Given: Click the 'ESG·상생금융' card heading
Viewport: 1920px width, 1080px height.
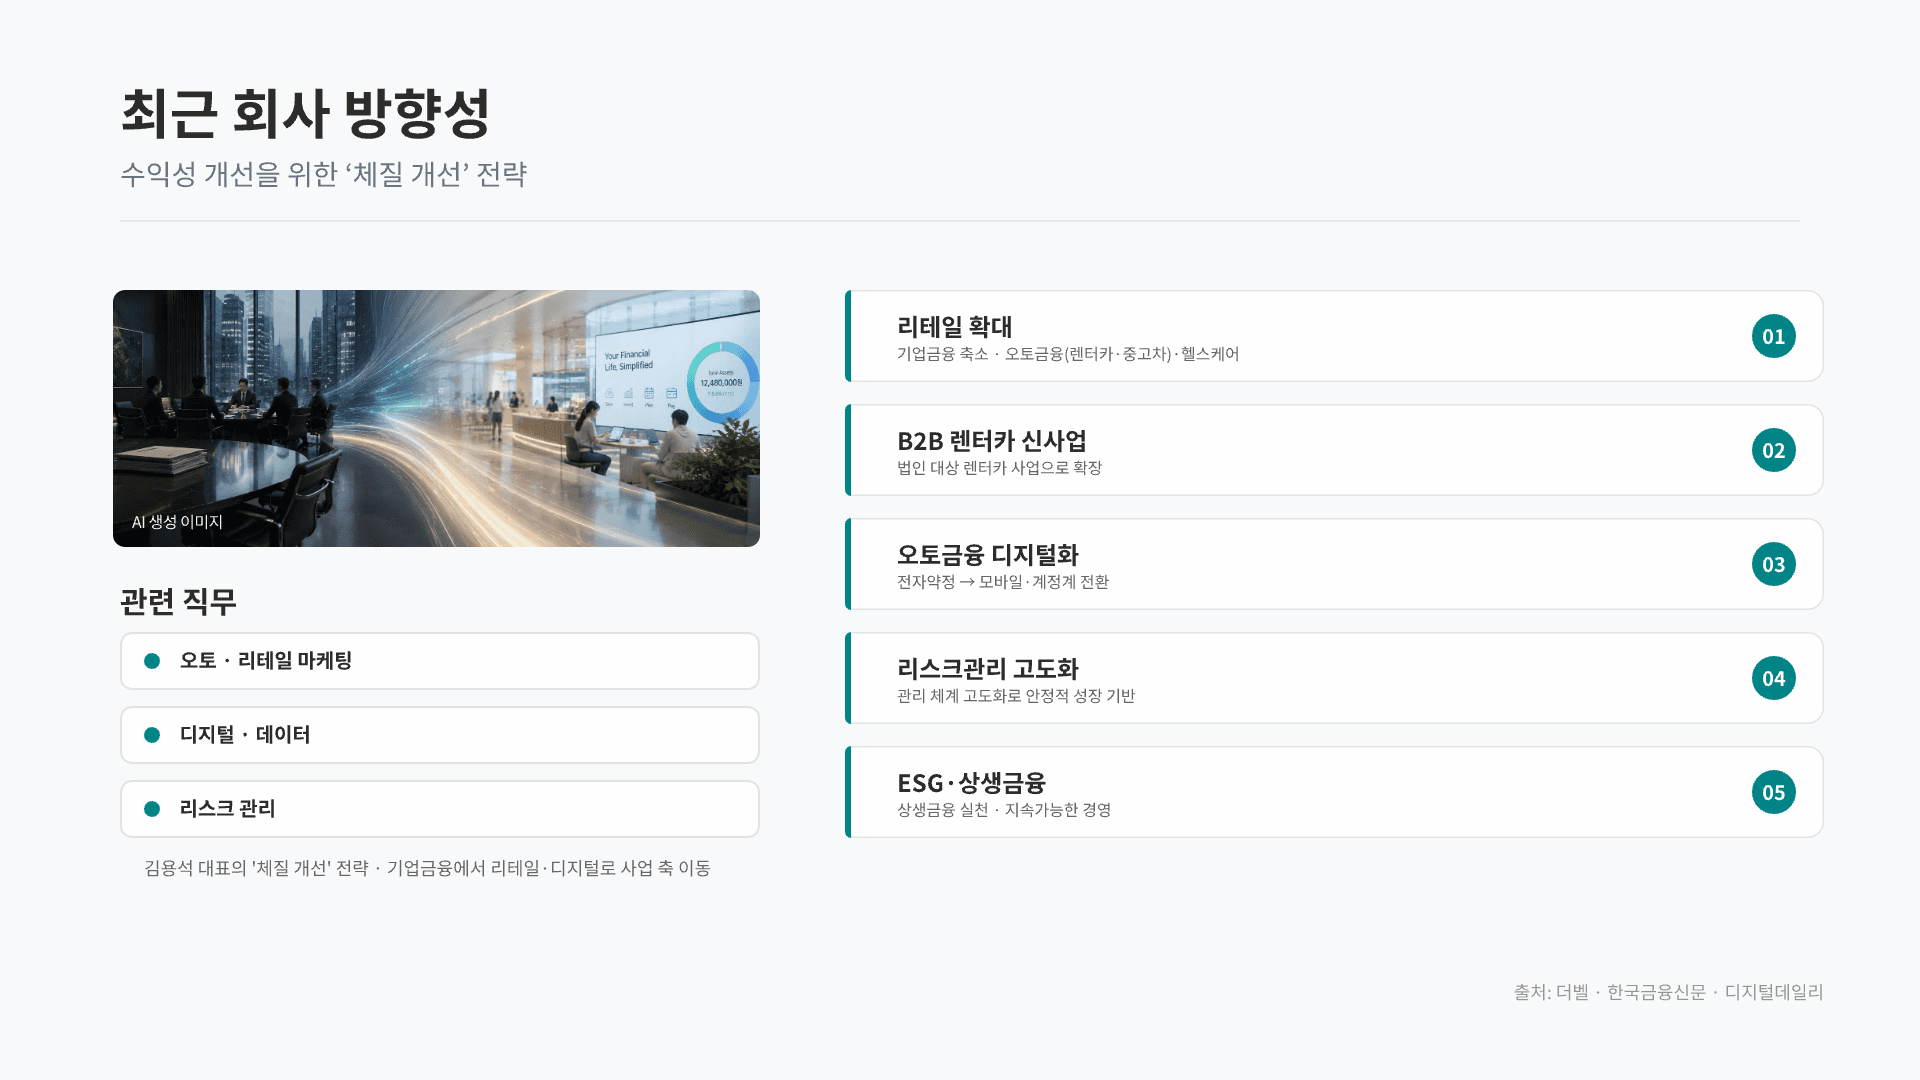Looking at the screenshot, I should 971,783.
